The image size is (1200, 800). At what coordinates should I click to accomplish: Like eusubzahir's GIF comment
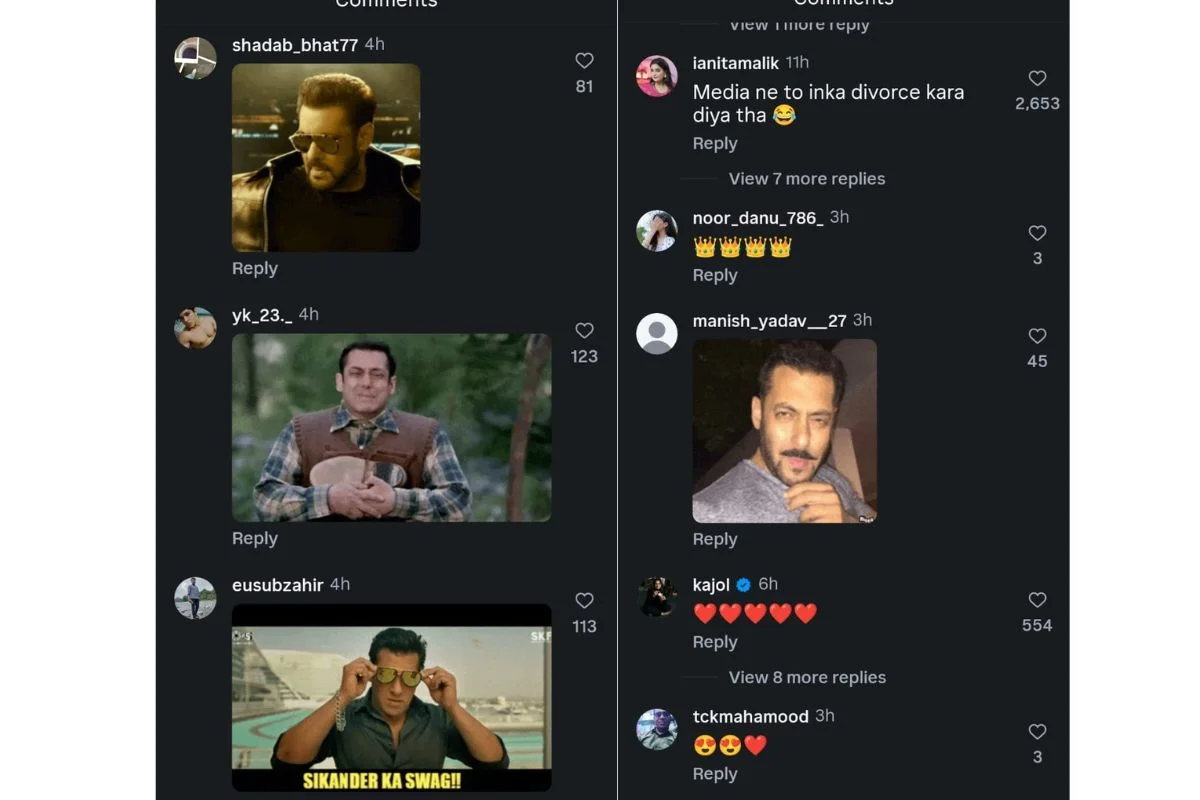[585, 601]
